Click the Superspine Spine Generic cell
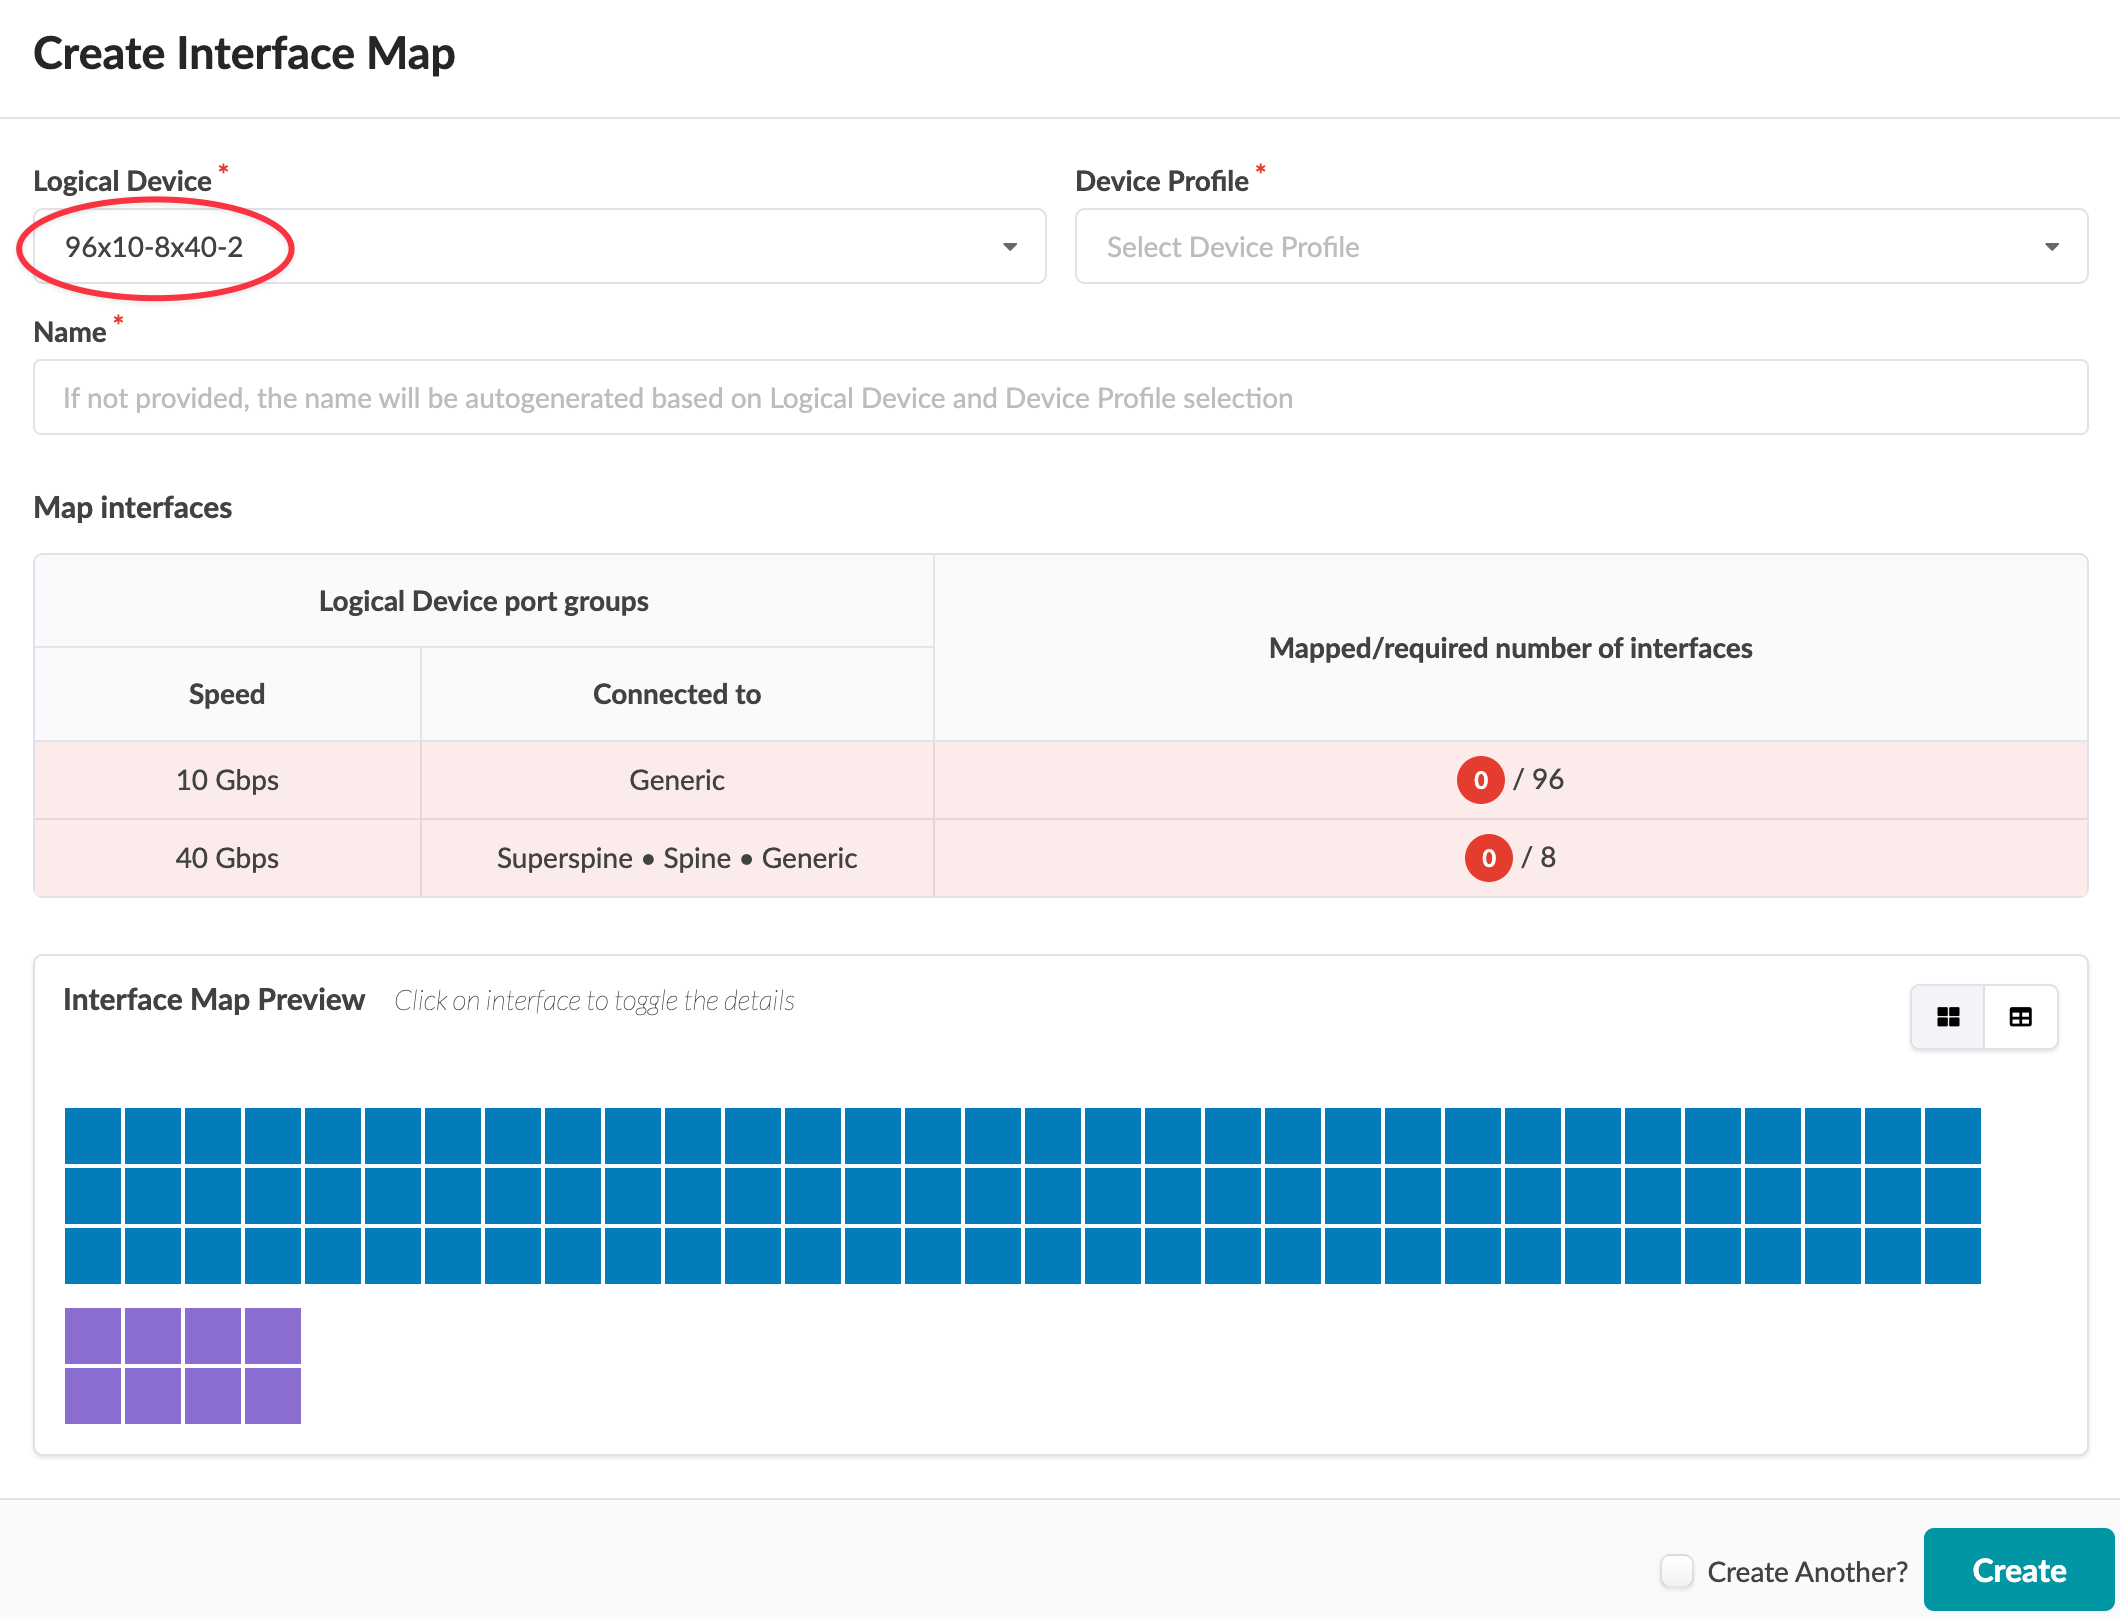Viewport: 2120px width, 1617px height. click(677, 858)
